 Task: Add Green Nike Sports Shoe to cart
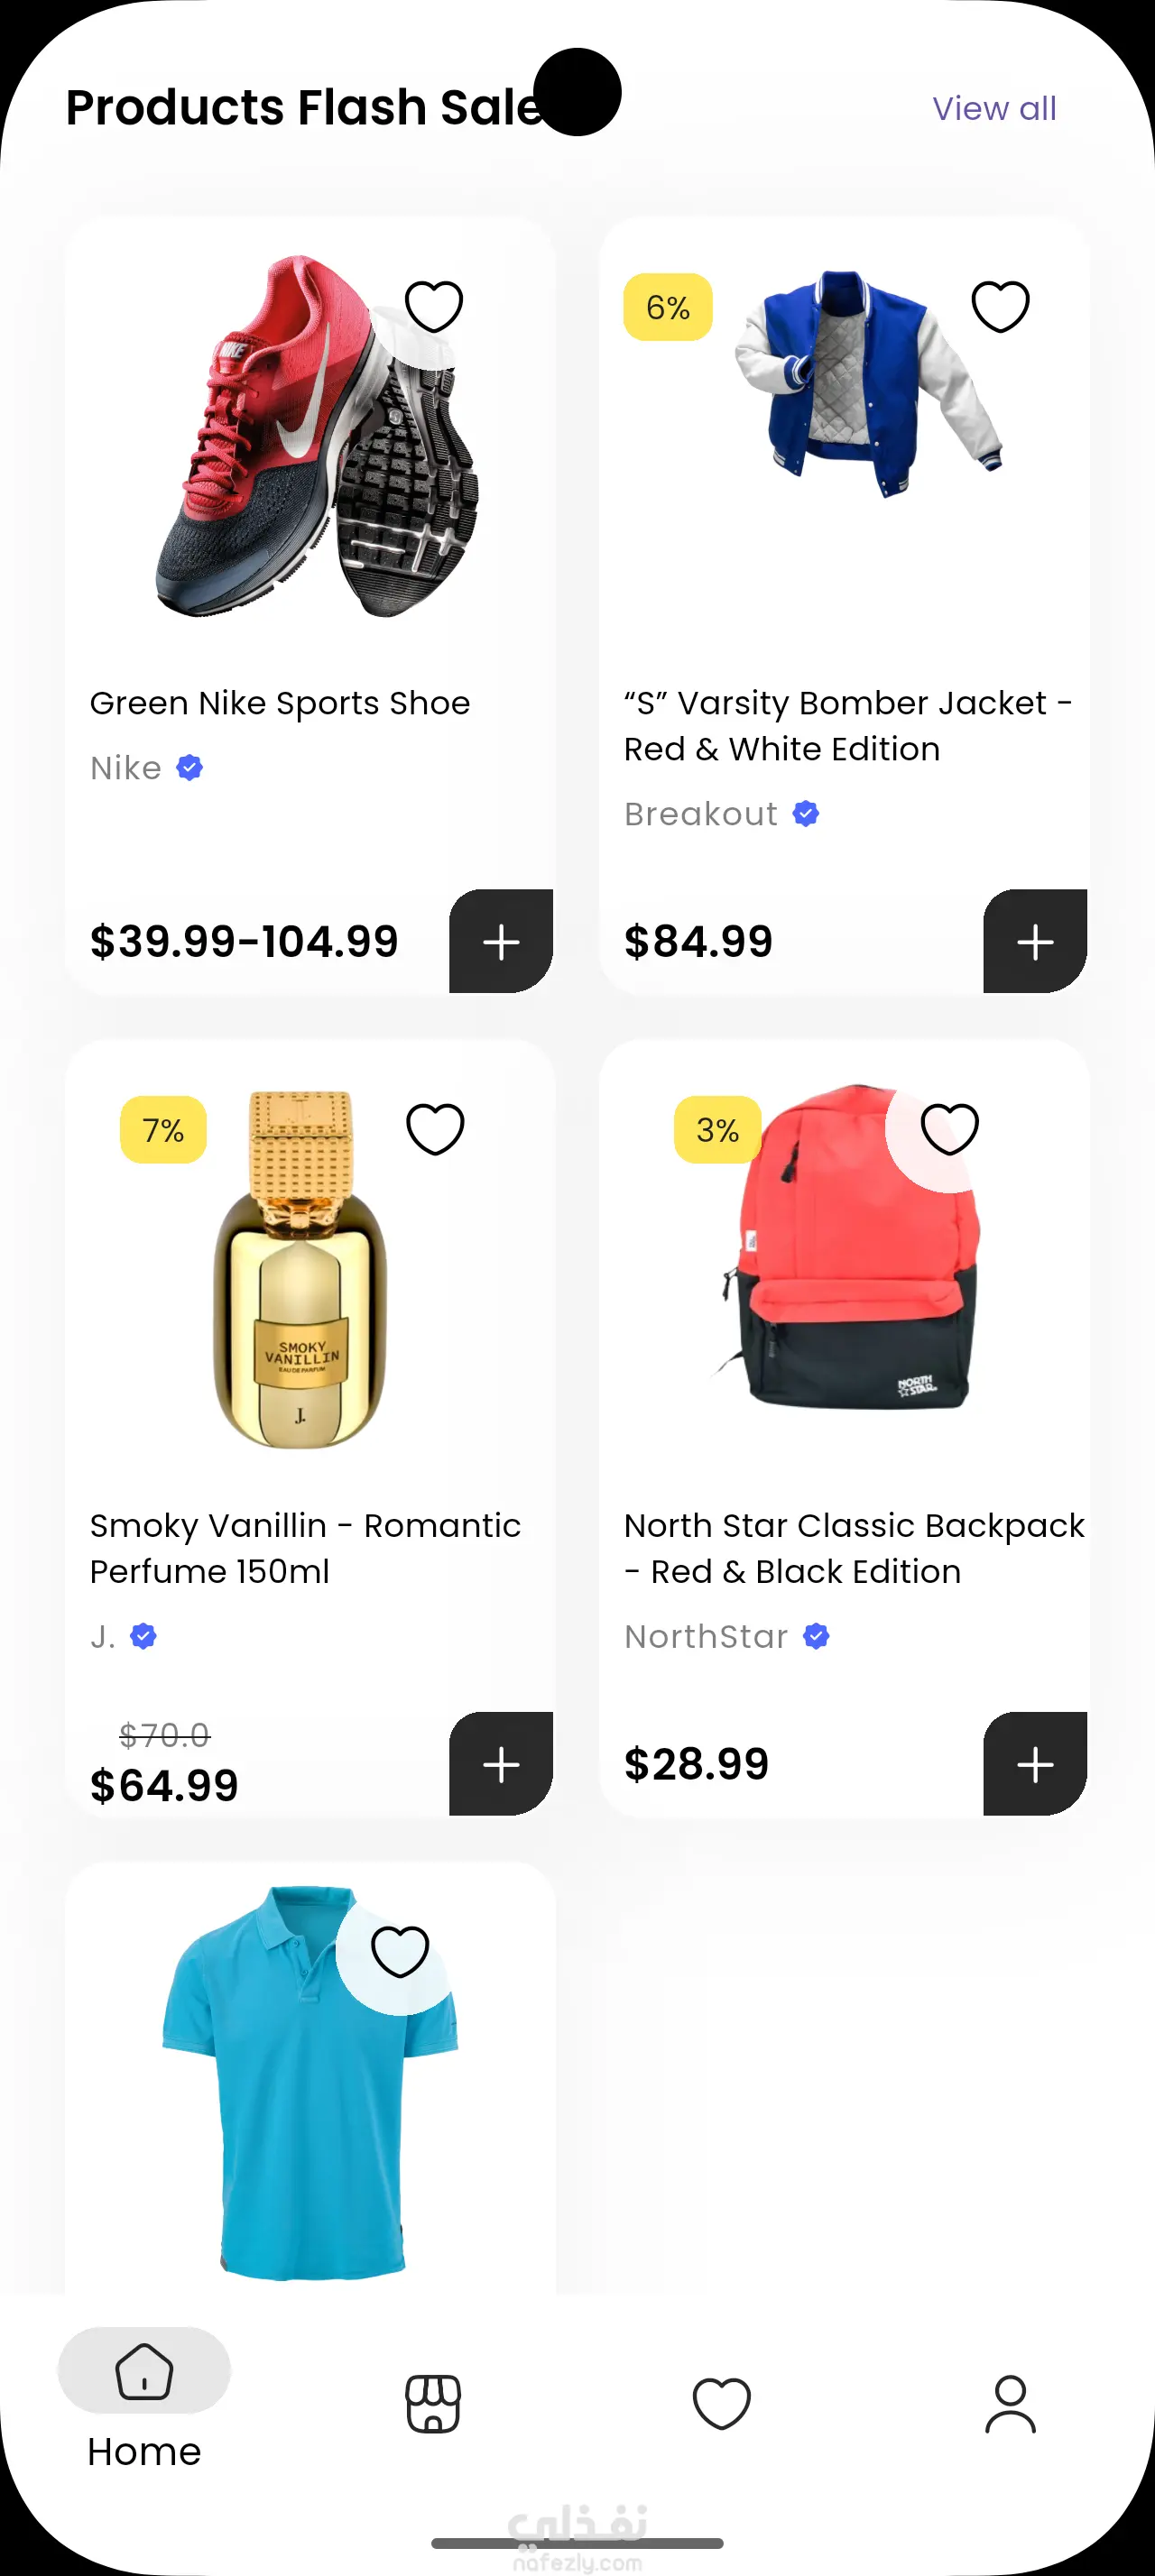pos(501,941)
